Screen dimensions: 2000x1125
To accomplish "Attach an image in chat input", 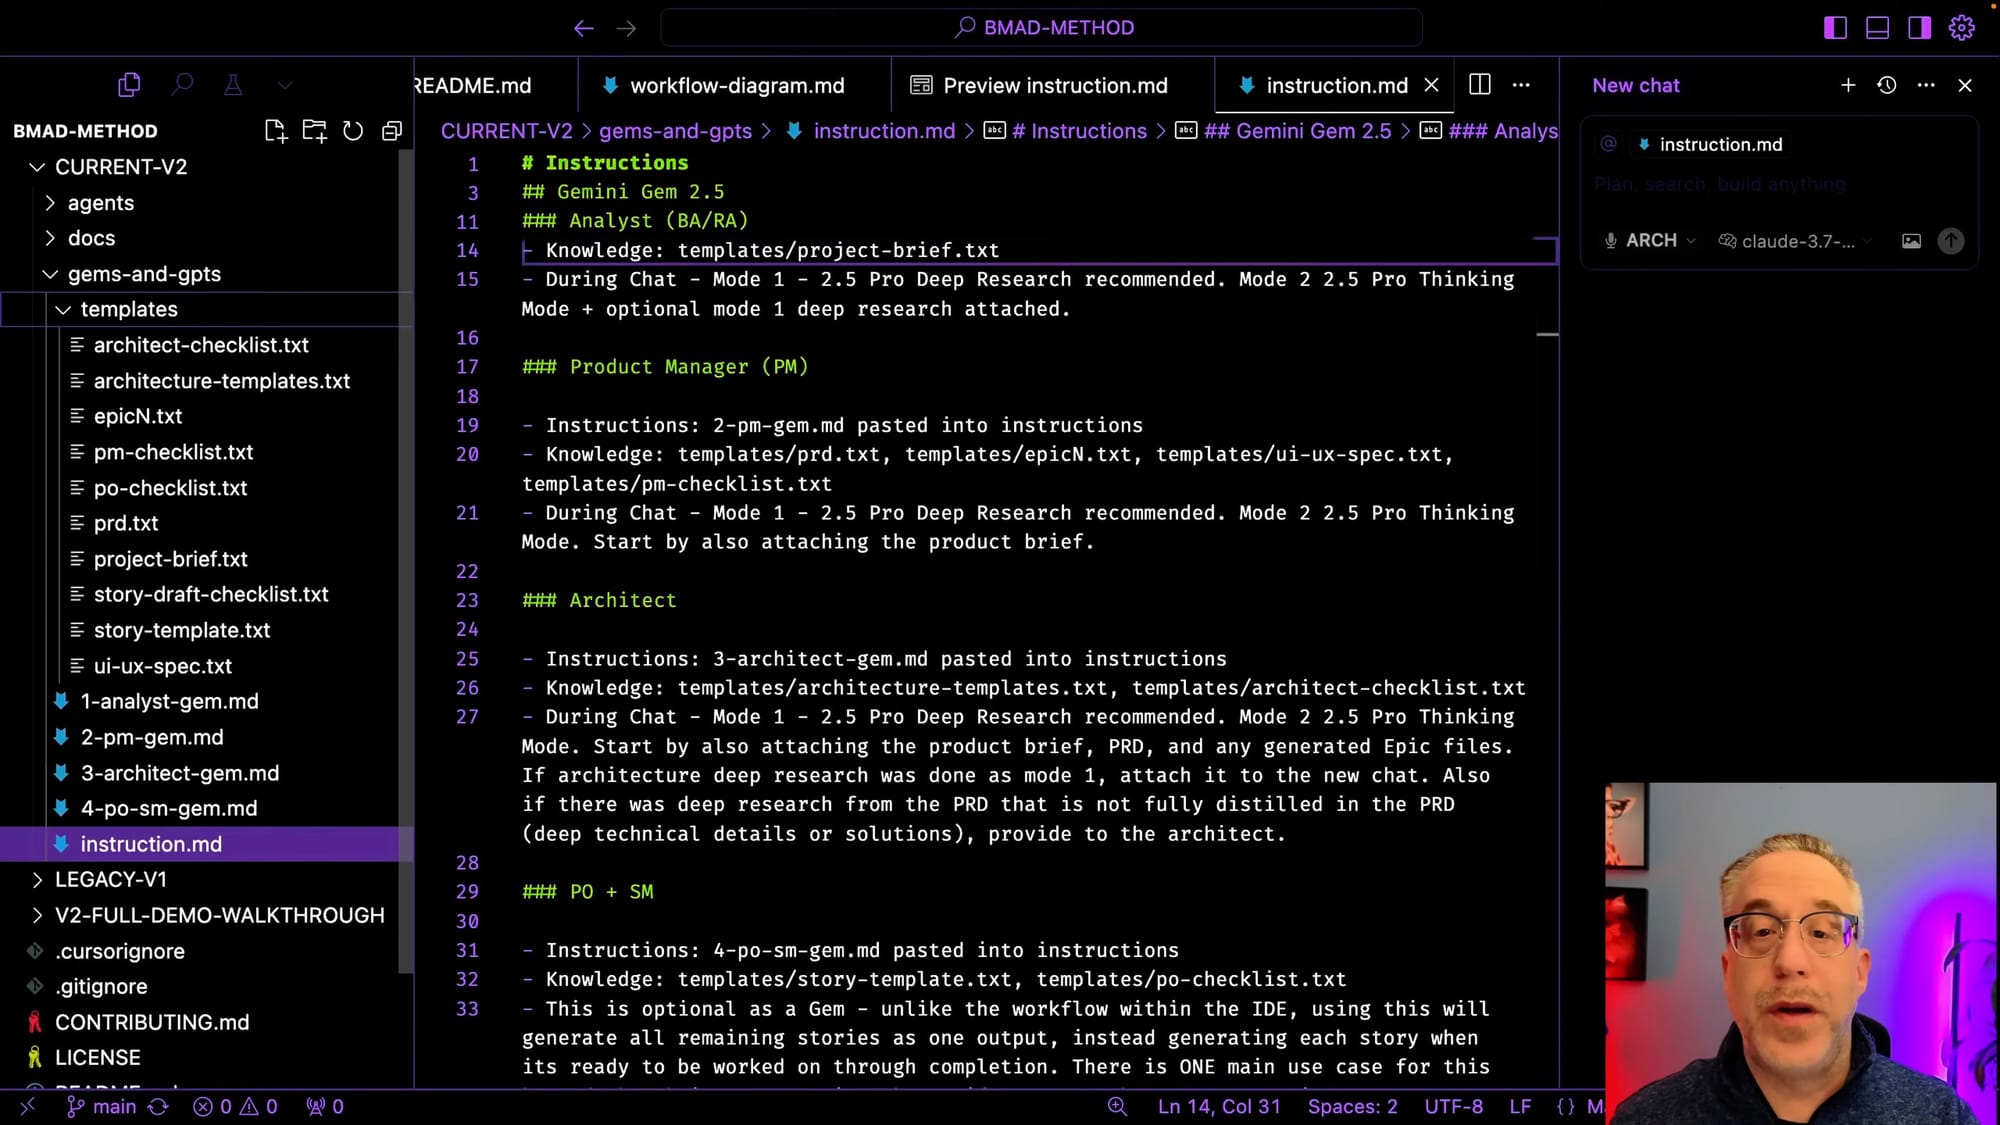I will [x=1911, y=241].
